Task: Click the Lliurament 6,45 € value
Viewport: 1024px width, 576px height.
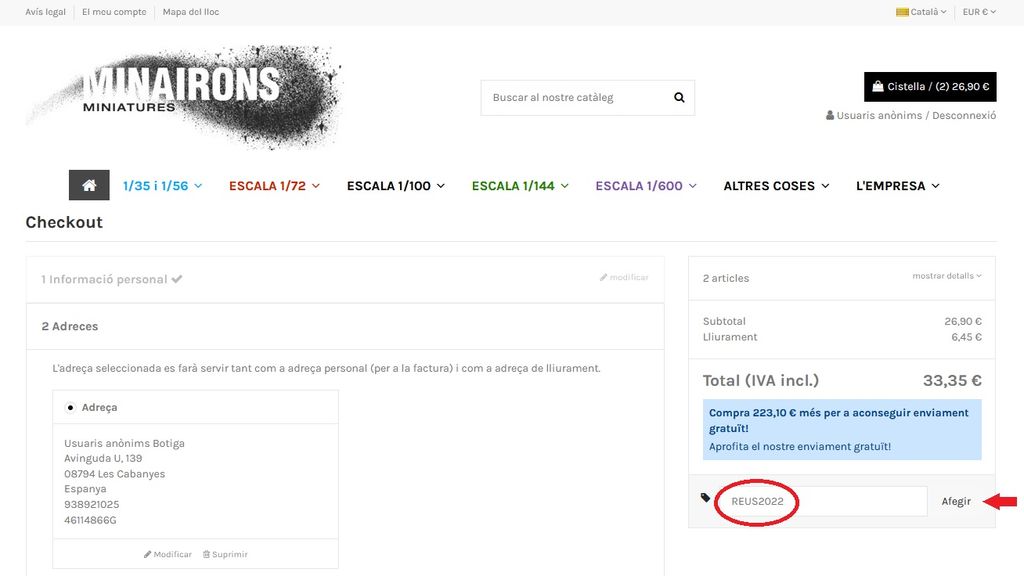Action: pos(967,337)
